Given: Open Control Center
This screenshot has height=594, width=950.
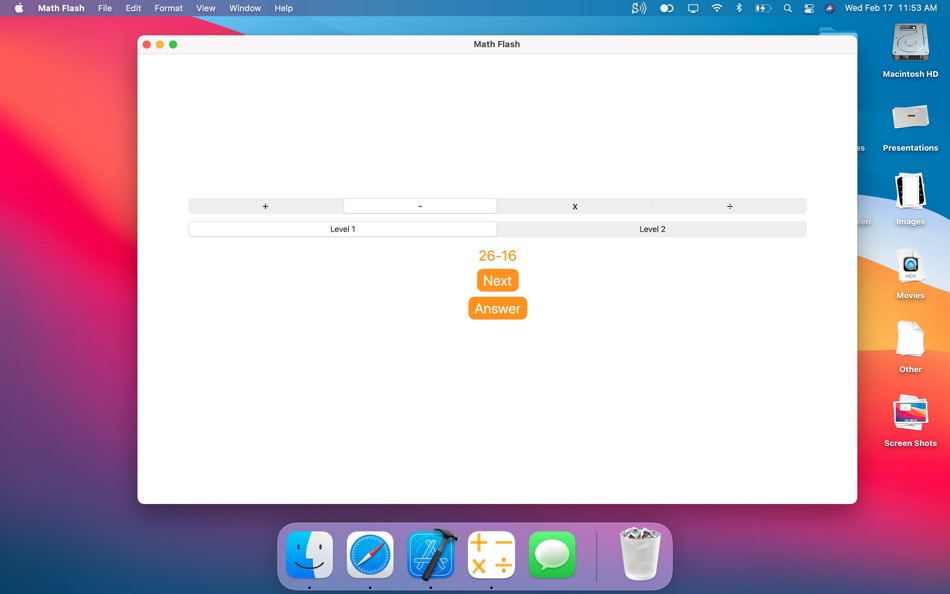Looking at the screenshot, I should tap(809, 8).
